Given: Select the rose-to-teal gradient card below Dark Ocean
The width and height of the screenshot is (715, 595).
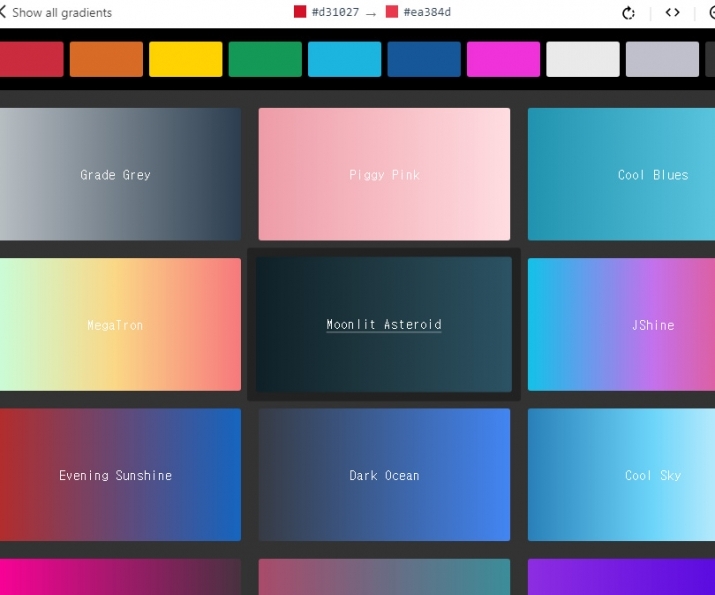Looking at the screenshot, I should coord(384,577).
